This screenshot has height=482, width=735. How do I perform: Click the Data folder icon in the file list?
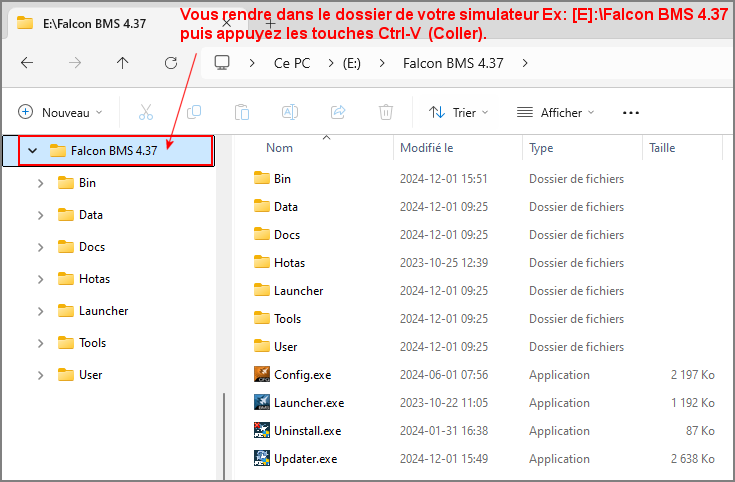click(x=262, y=206)
